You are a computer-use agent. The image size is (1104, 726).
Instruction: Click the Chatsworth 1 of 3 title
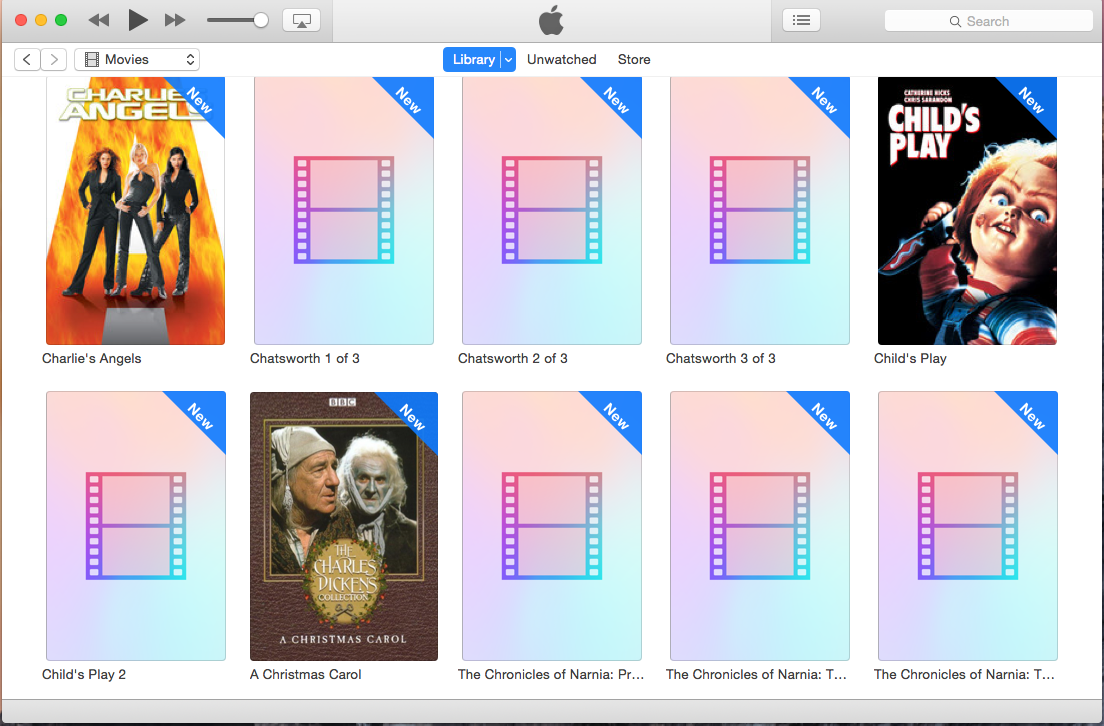pyautogui.click(x=305, y=358)
